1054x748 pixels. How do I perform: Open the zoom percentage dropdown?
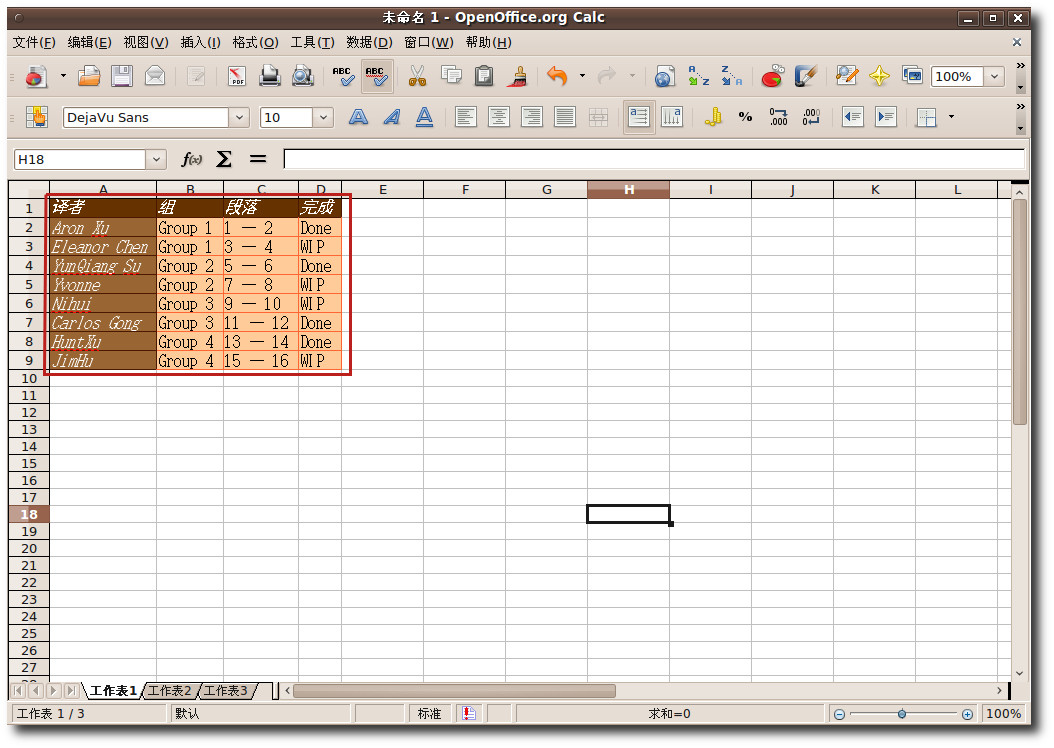(994, 77)
